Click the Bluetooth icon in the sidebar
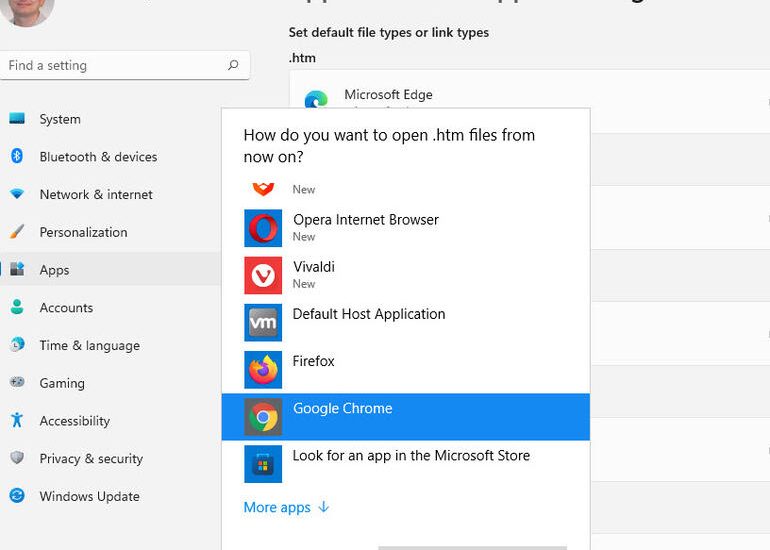Viewport: 770px width, 550px height. tap(17, 156)
